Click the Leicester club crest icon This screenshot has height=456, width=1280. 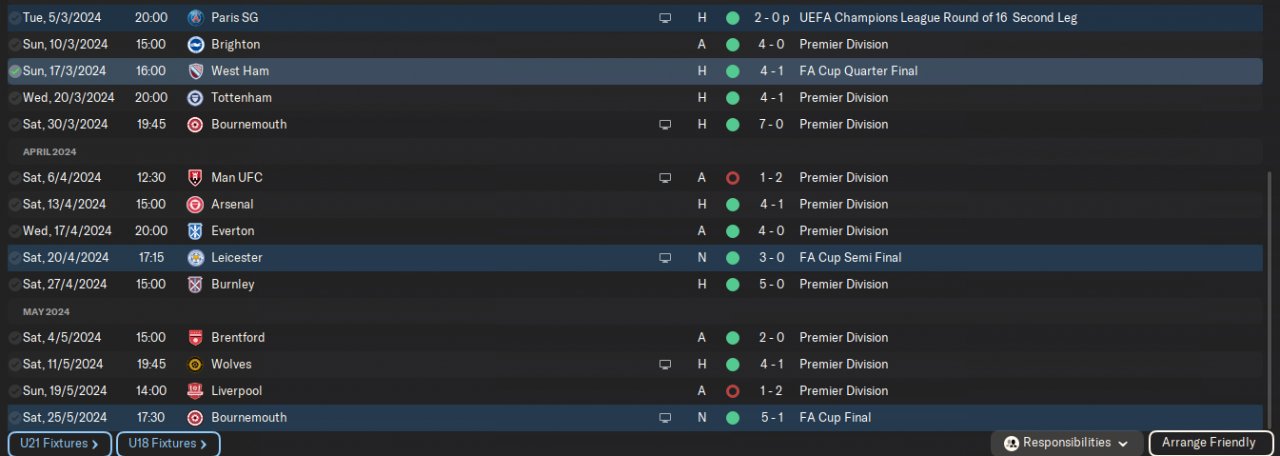pyautogui.click(x=195, y=258)
